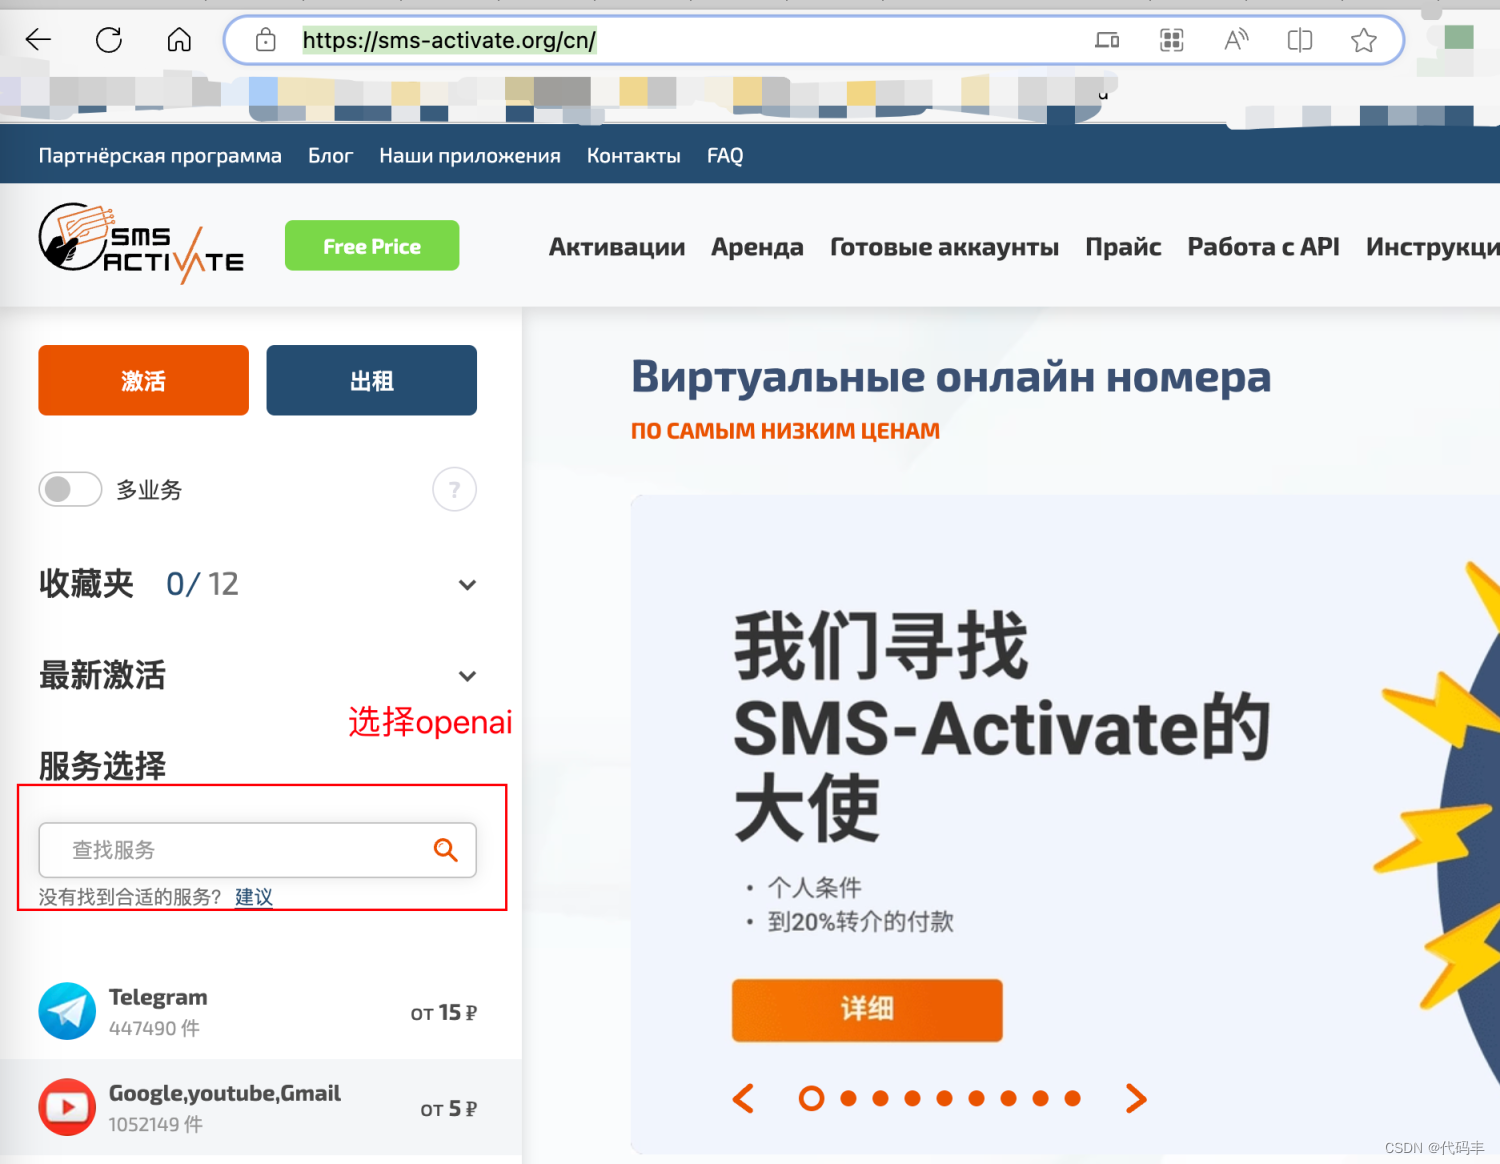This screenshot has height=1164, width=1500.
Task: Focus the 查找服务 search input field
Action: click(x=257, y=850)
